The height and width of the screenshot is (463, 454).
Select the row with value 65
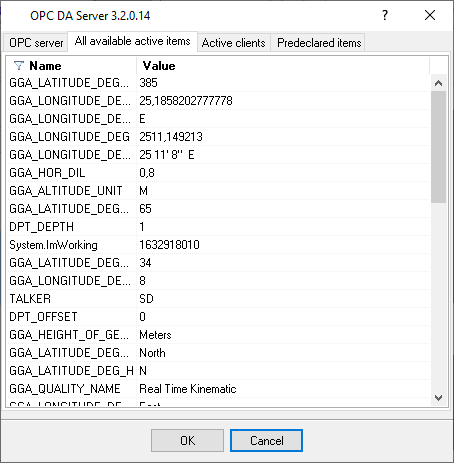219,209
